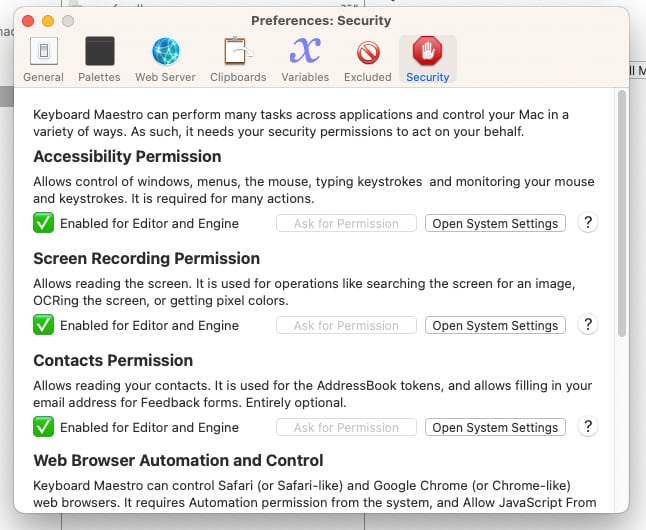This screenshot has height=530, width=646.
Task: Click the green checkmark for Accessibility Permission
Action: point(44,223)
